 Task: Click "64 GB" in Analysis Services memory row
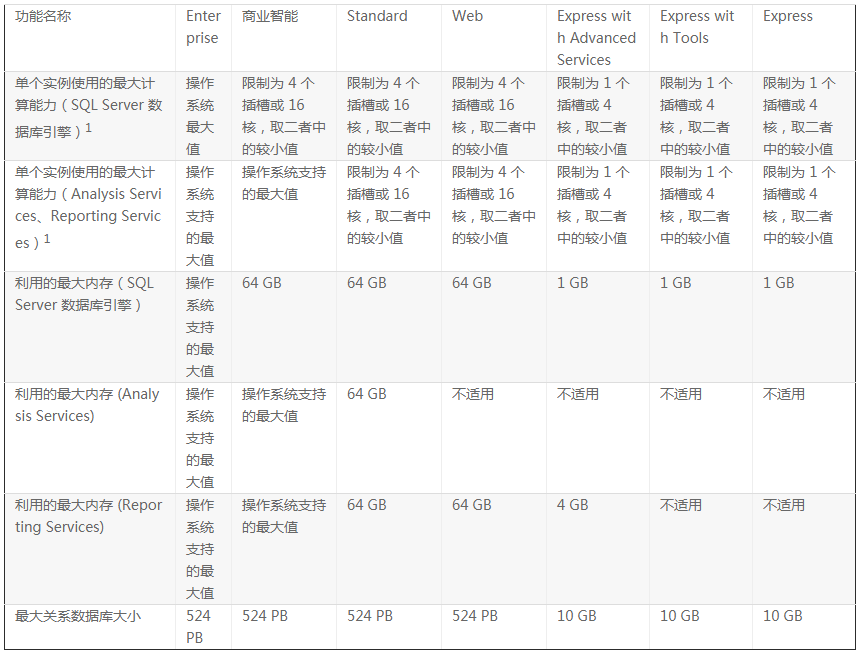pyautogui.click(x=367, y=394)
